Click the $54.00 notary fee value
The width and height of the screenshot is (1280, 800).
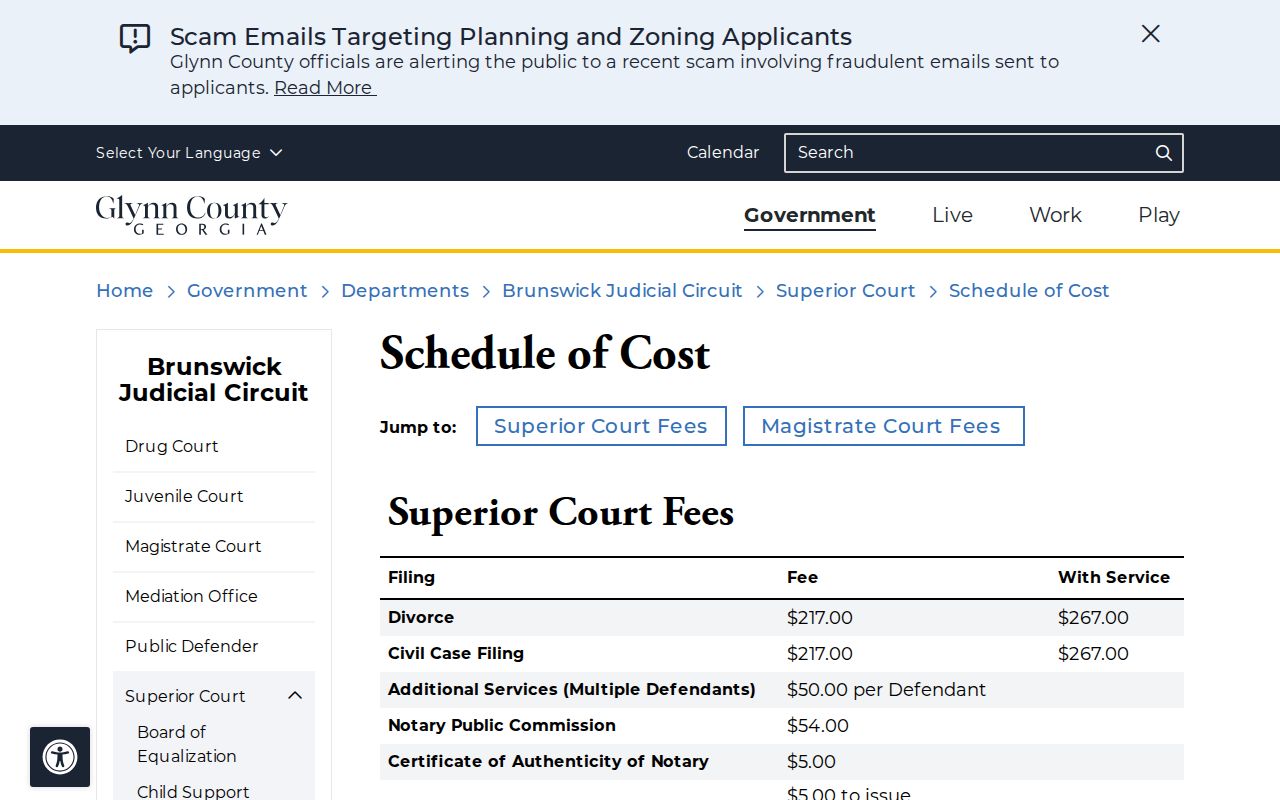[x=818, y=726]
